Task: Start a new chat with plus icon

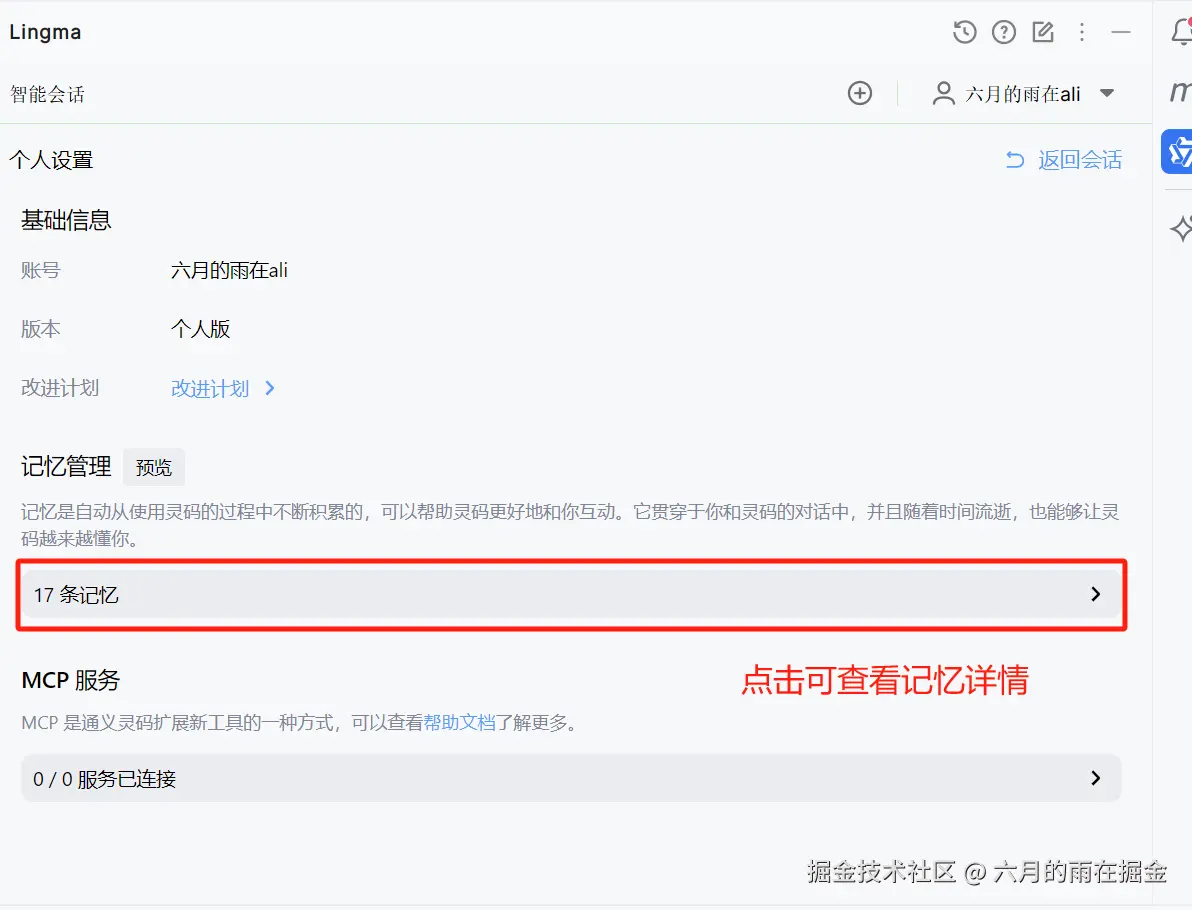Action: pos(860,94)
